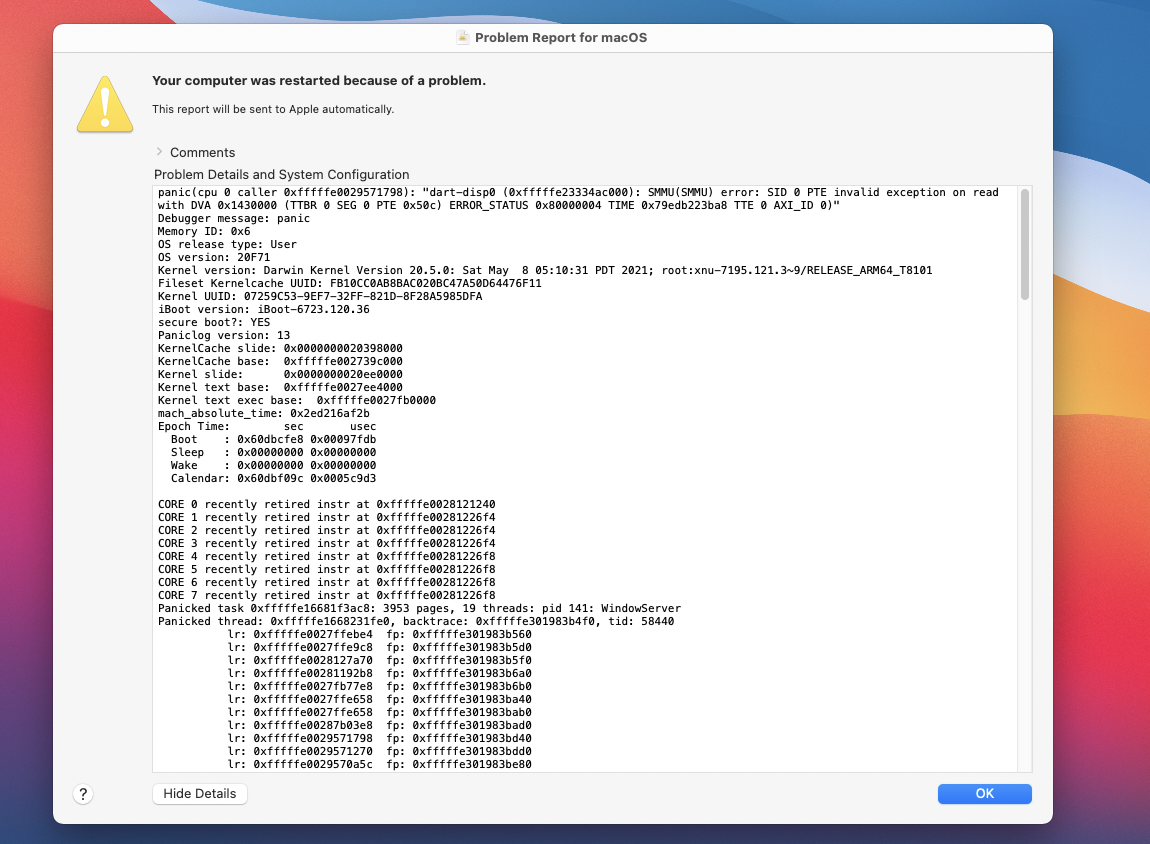Image resolution: width=1150 pixels, height=844 pixels.
Task: Click the 'KernelCache base' line
Action: tap(280, 362)
